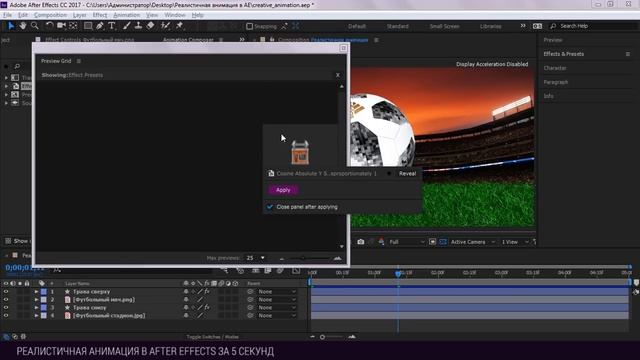Open the Window menu

click(175, 15)
